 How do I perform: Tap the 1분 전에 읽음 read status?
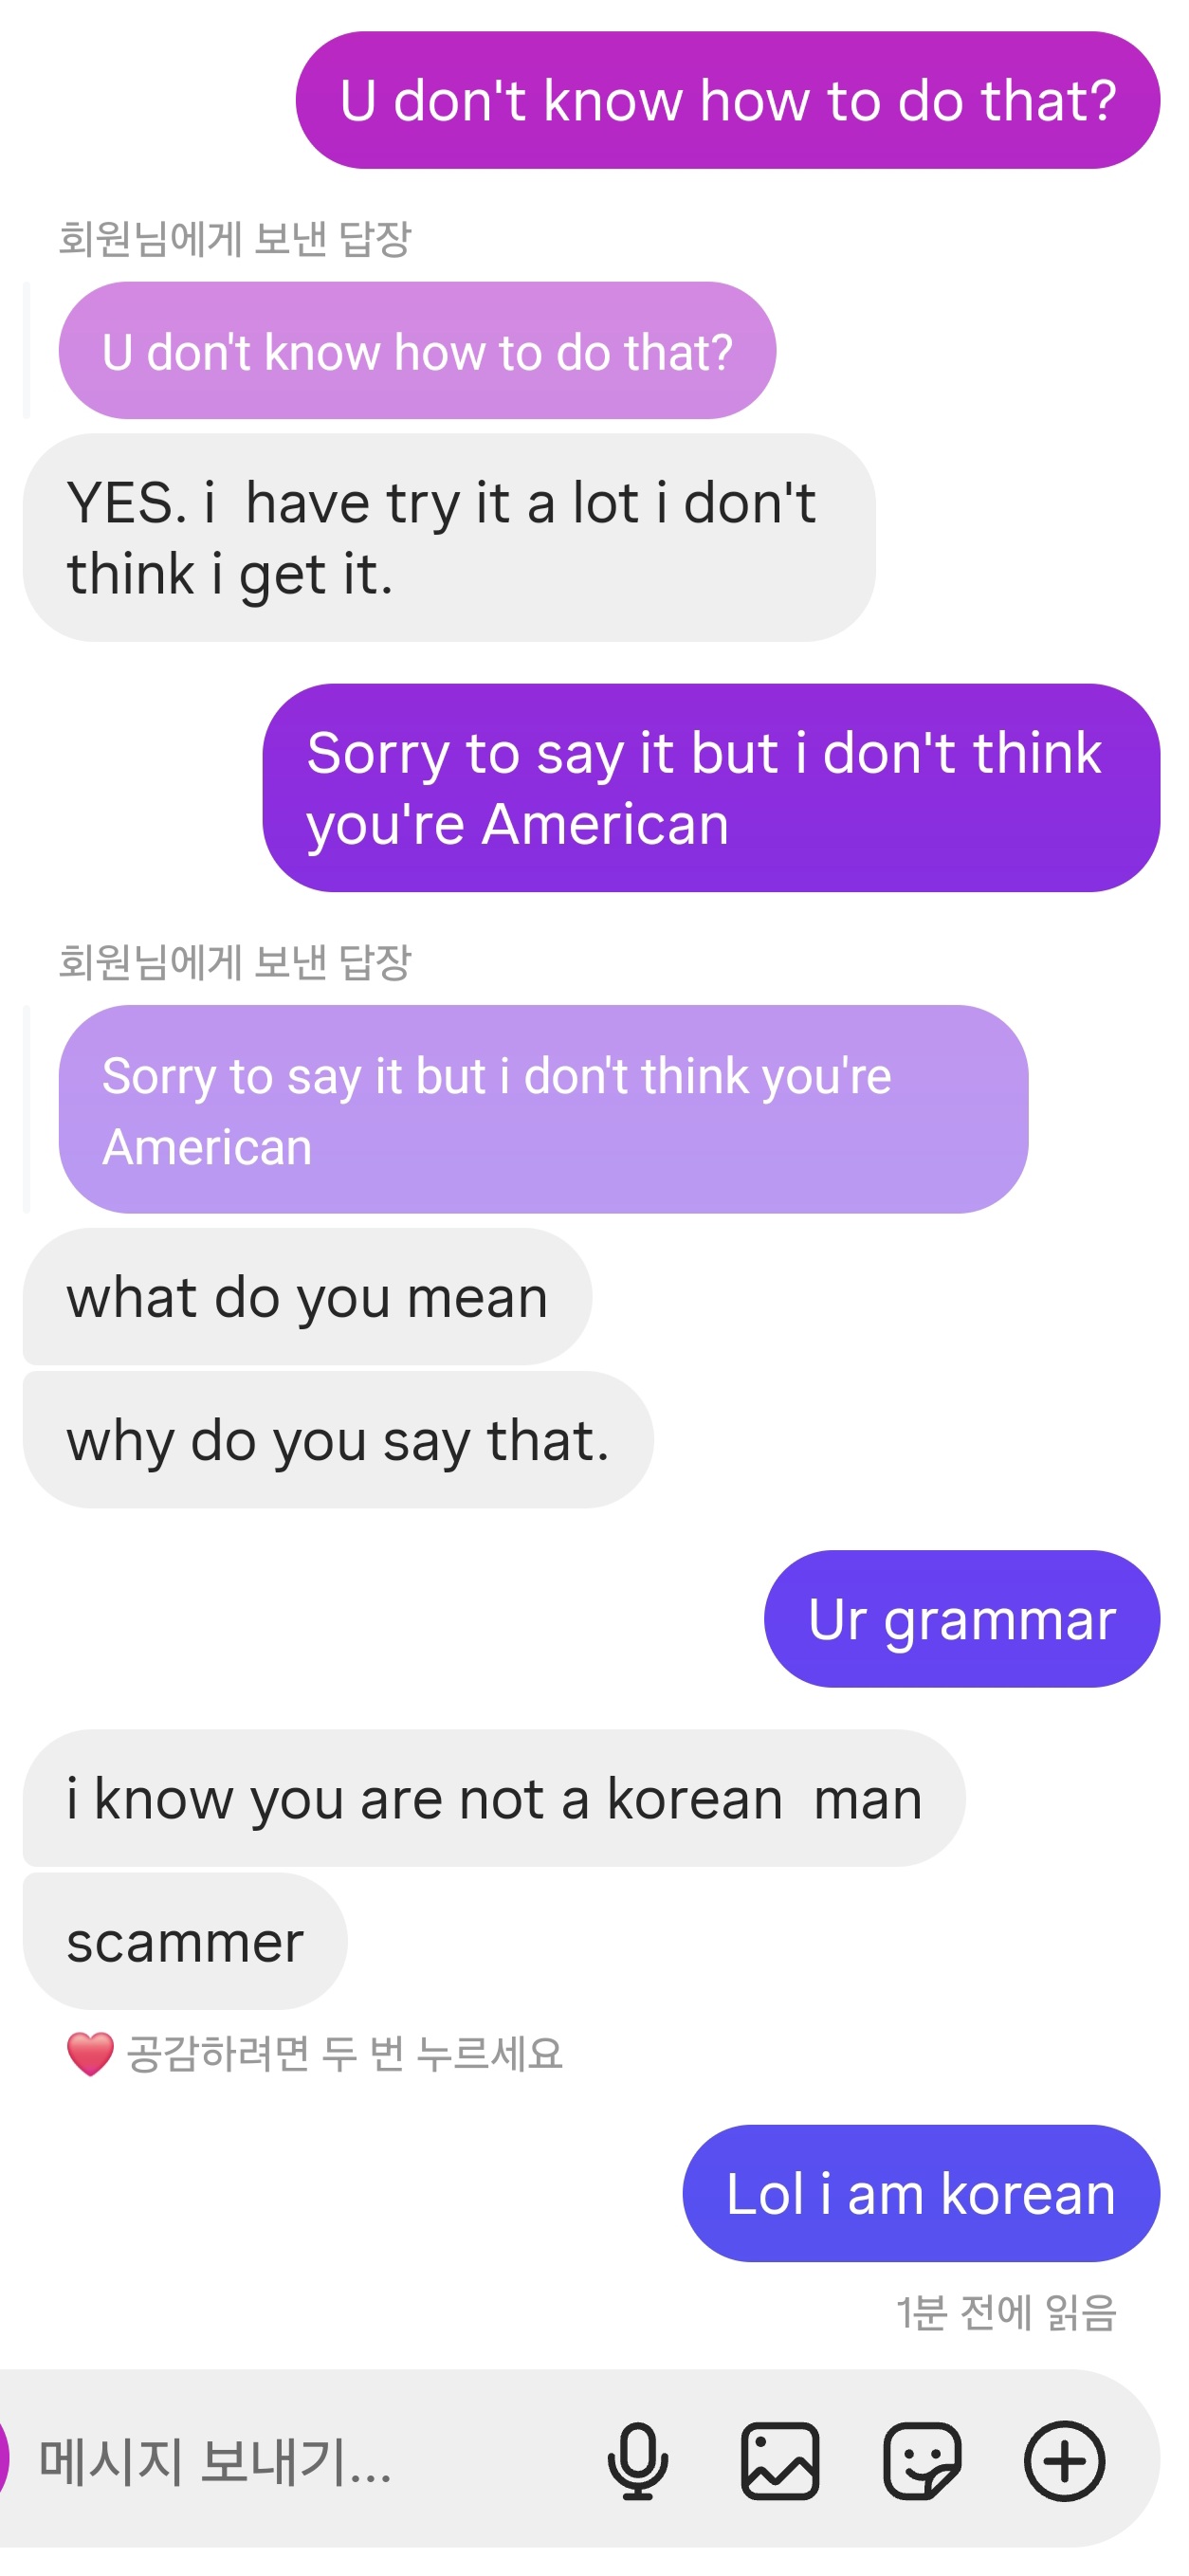pyautogui.click(x=1005, y=2312)
